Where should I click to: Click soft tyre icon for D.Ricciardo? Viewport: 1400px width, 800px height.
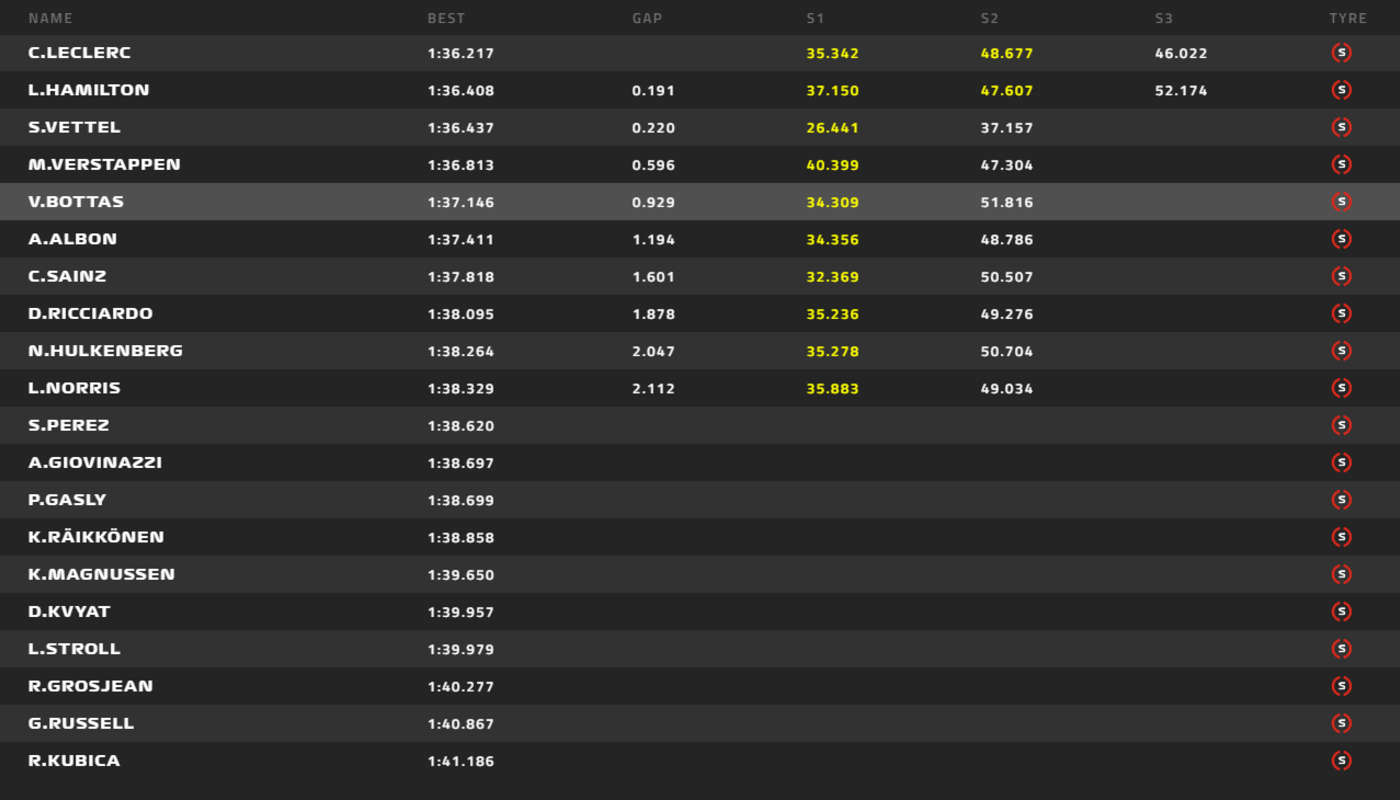[x=1341, y=314]
